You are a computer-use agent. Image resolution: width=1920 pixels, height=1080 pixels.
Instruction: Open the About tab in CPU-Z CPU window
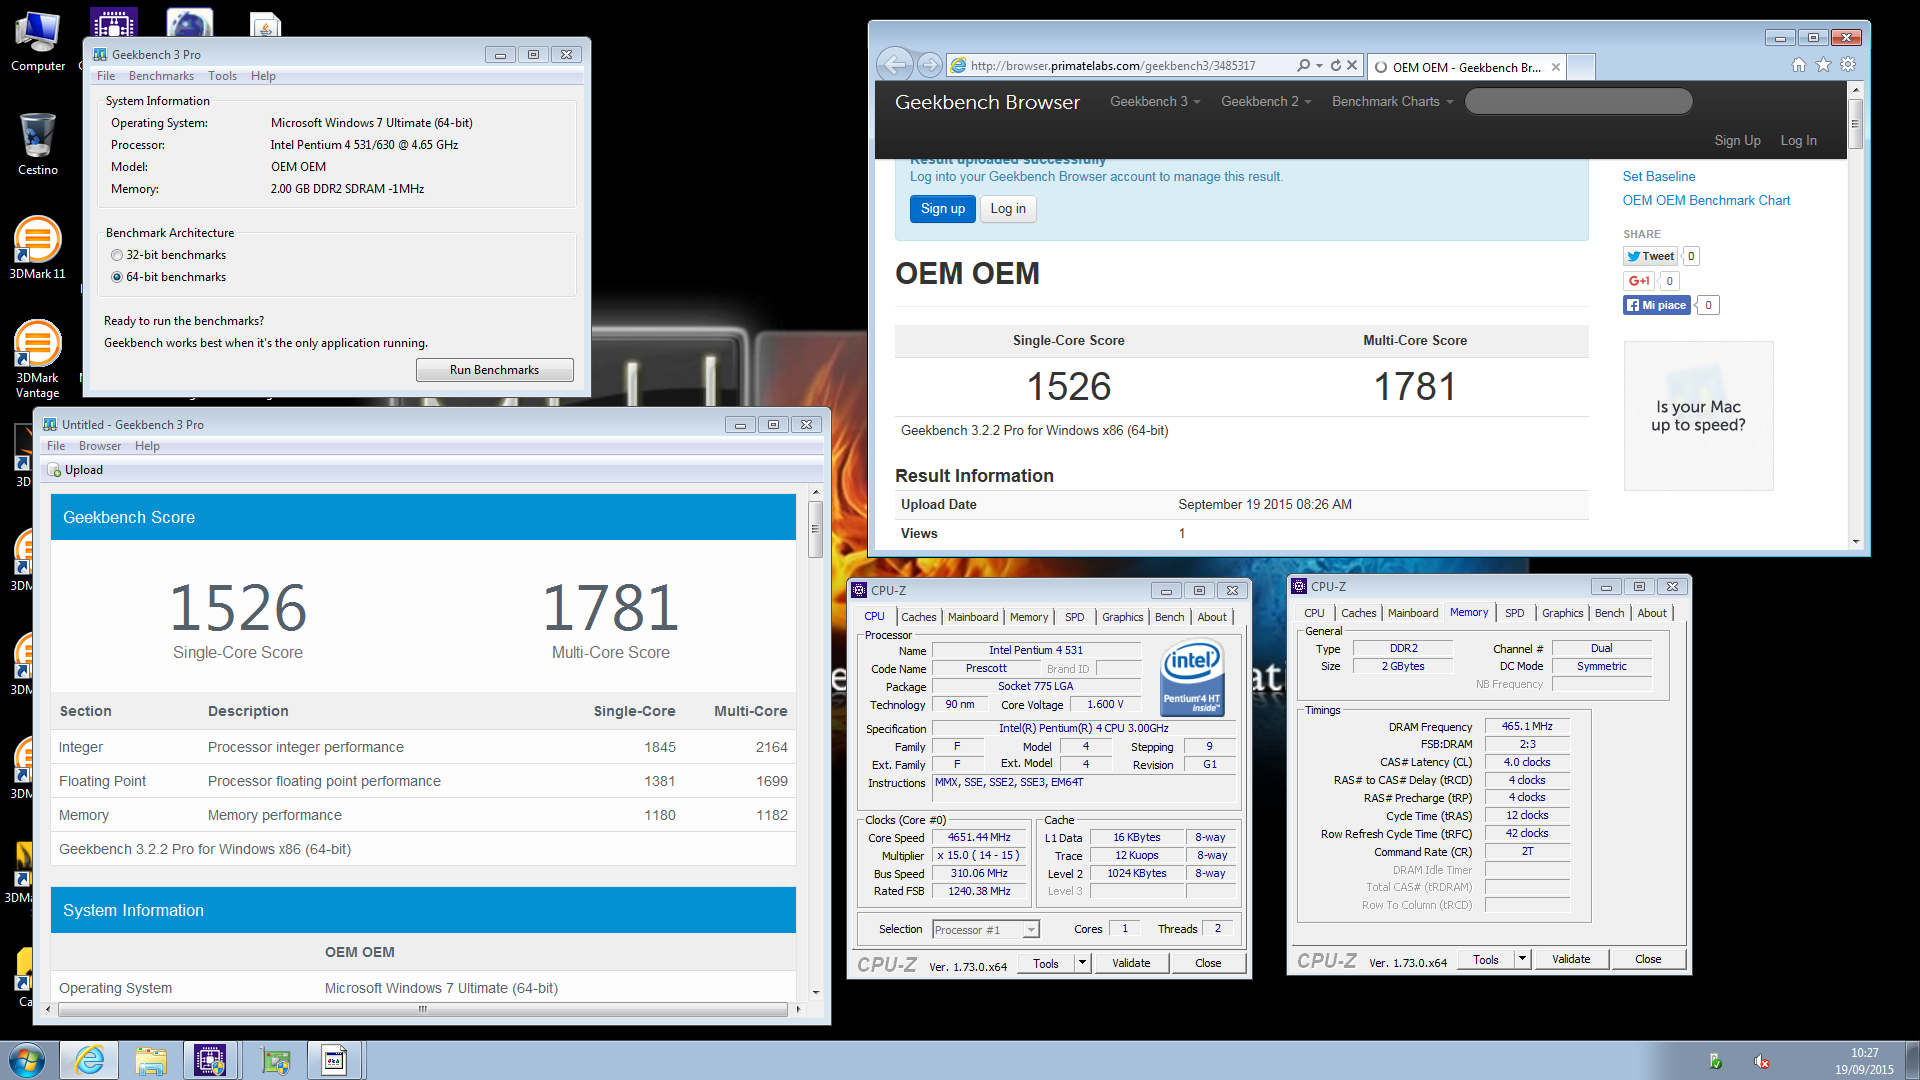click(x=1212, y=617)
